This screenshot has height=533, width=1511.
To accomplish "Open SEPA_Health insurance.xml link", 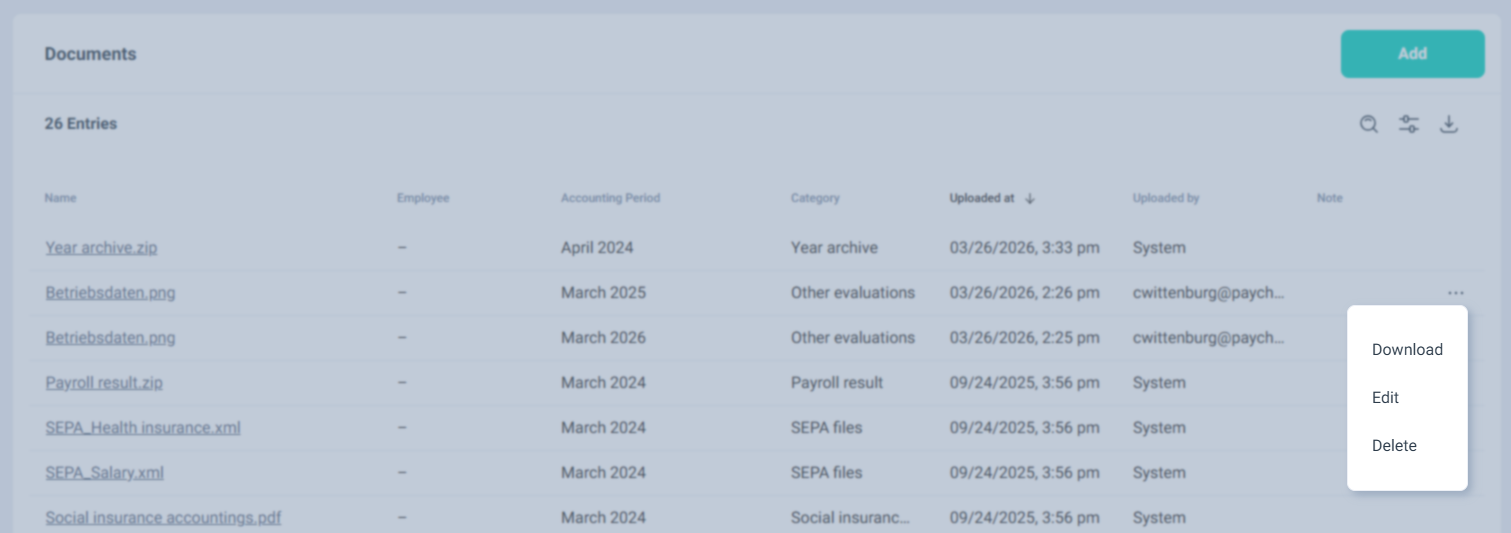I will (x=143, y=428).
